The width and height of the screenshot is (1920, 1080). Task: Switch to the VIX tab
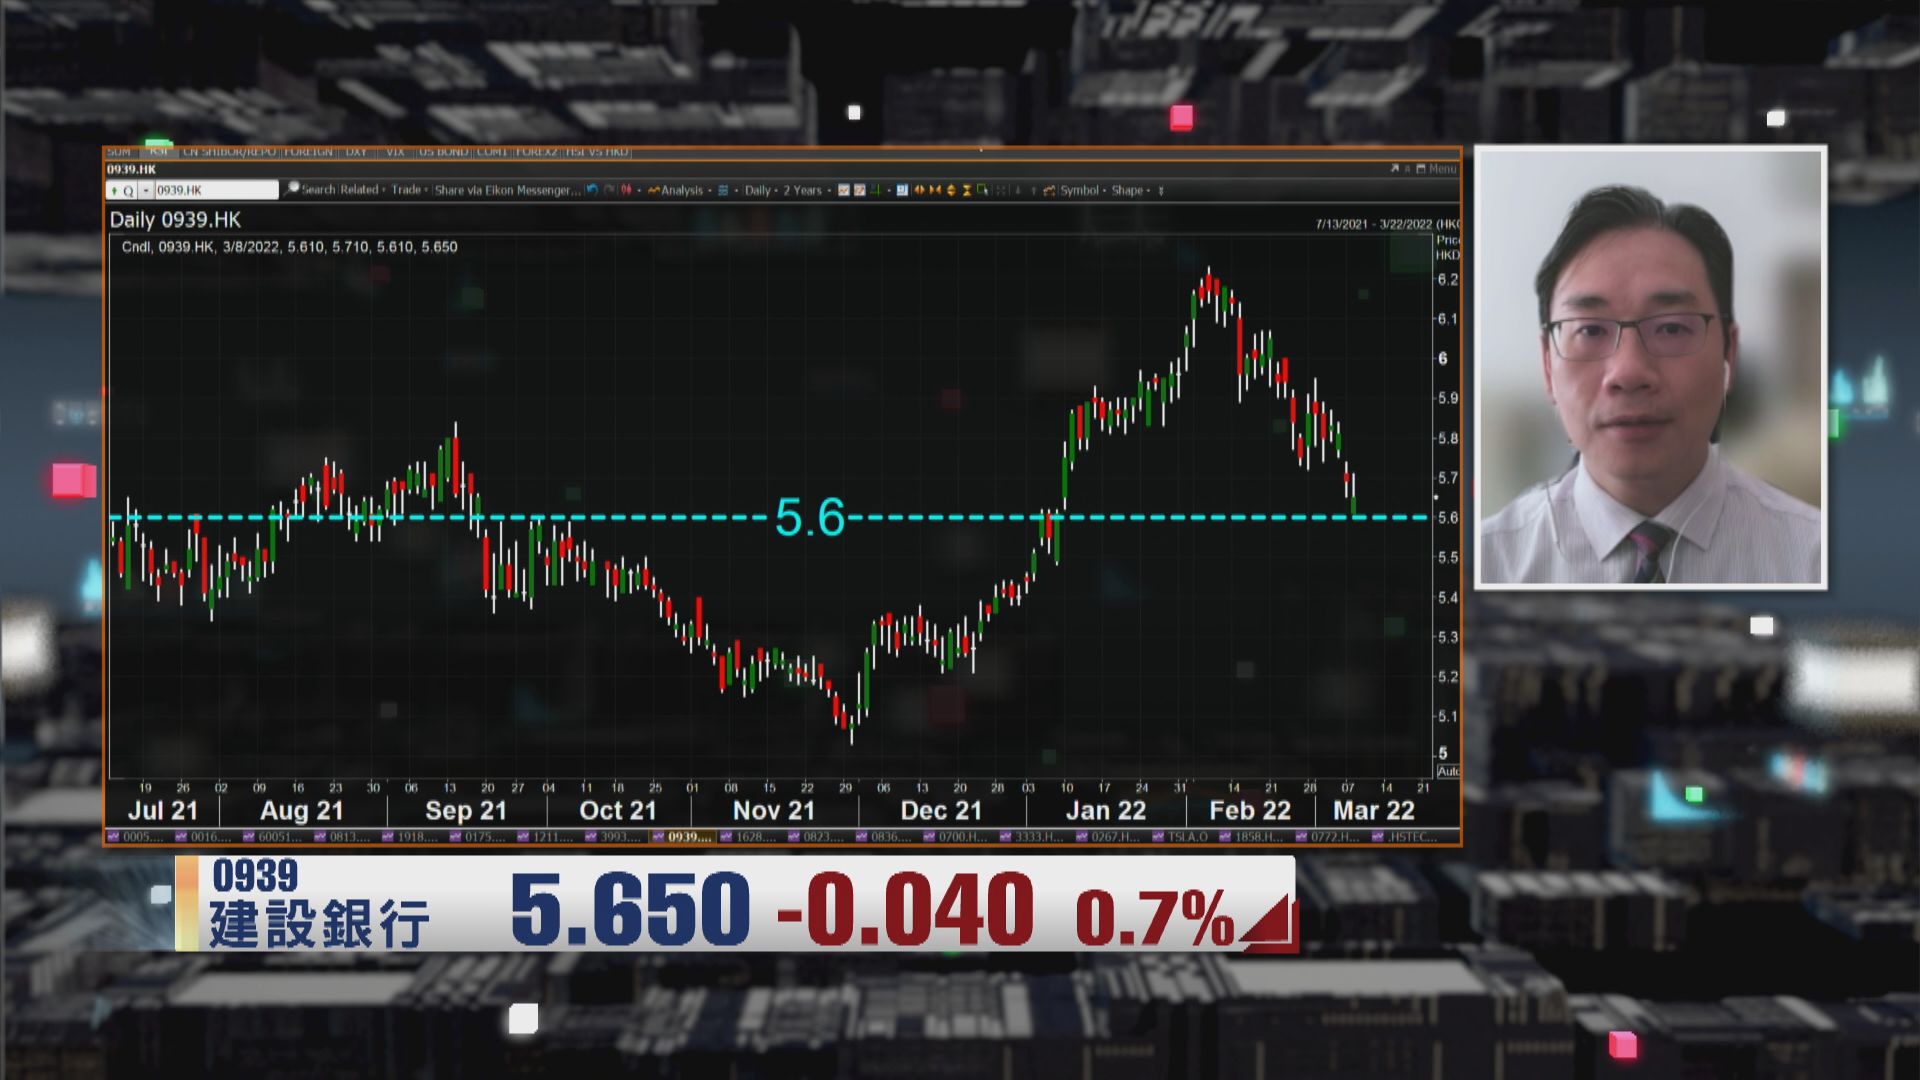[x=394, y=152]
